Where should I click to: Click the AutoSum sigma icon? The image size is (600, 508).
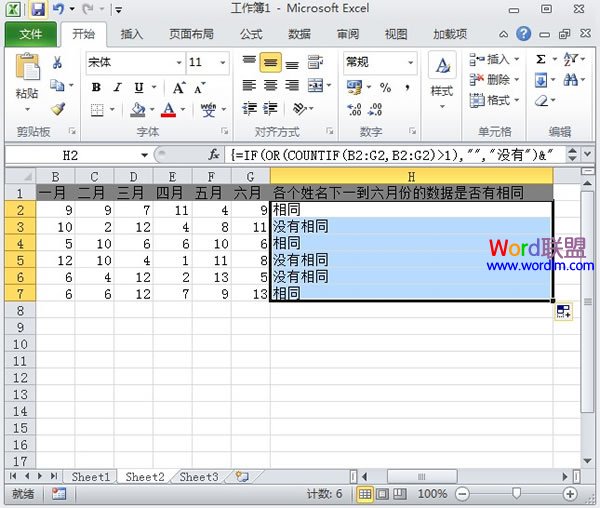(541, 59)
